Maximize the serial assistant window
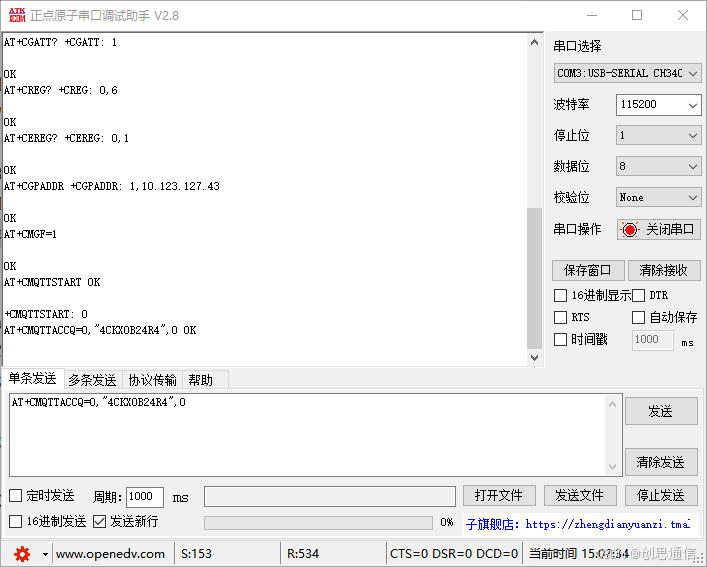The image size is (707, 567). tap(637, 15)
